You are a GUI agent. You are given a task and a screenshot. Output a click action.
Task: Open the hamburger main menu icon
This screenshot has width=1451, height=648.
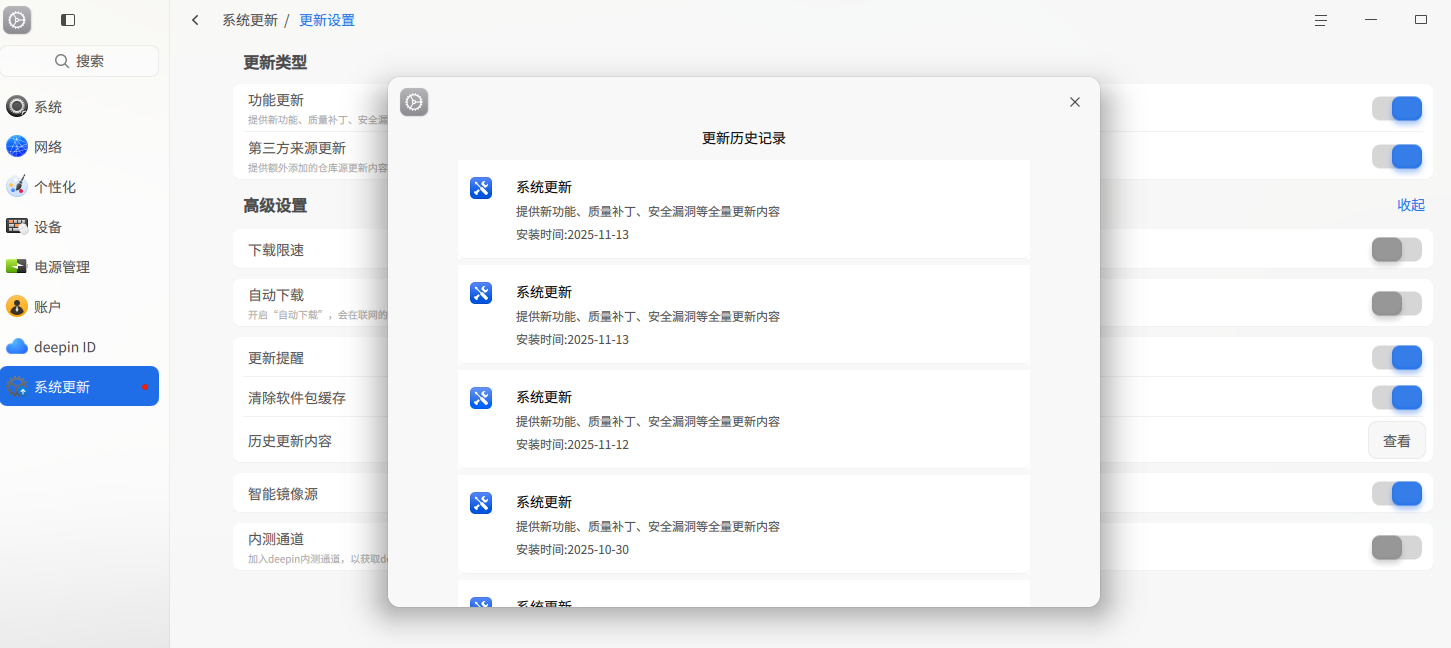(x=1321, y=20)
